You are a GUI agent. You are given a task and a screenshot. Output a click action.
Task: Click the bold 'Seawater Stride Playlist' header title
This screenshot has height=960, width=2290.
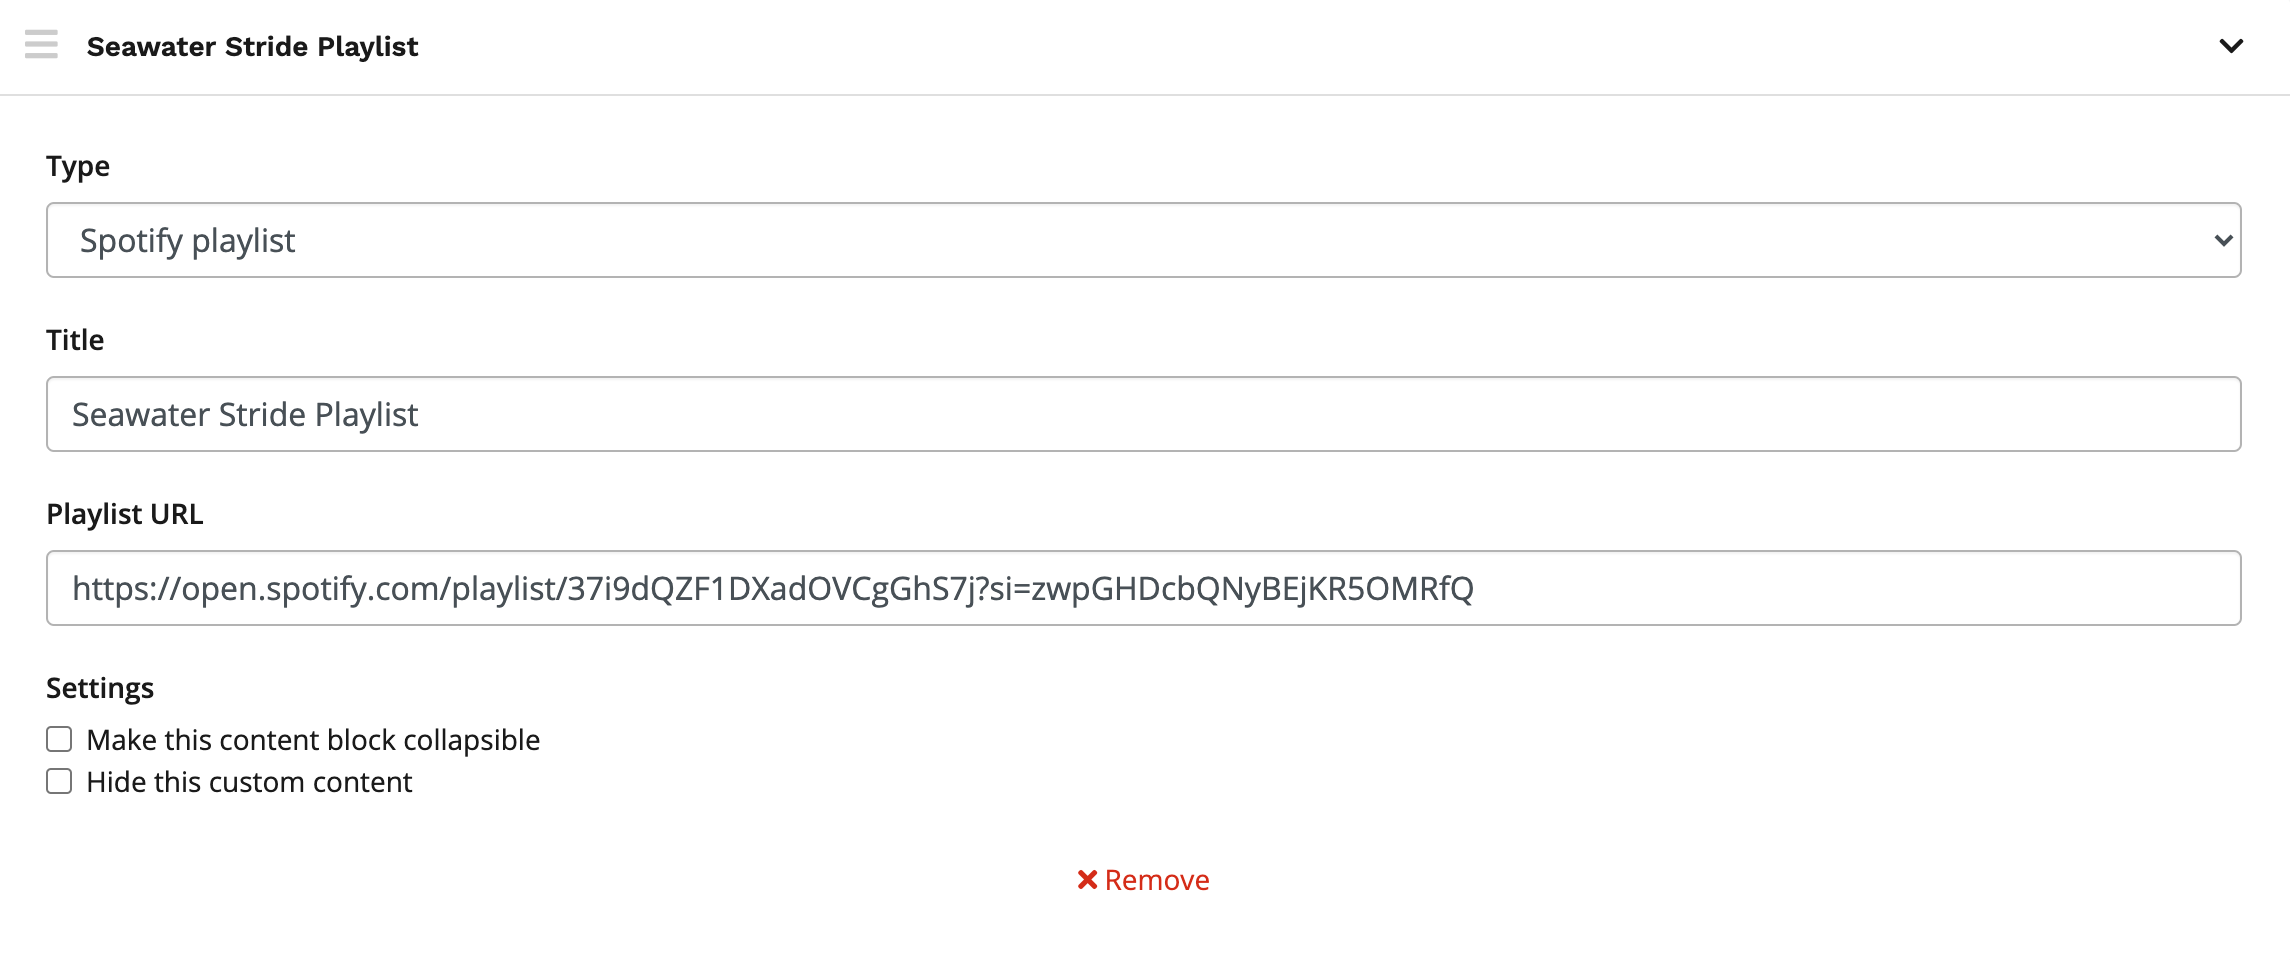point(252,47)
